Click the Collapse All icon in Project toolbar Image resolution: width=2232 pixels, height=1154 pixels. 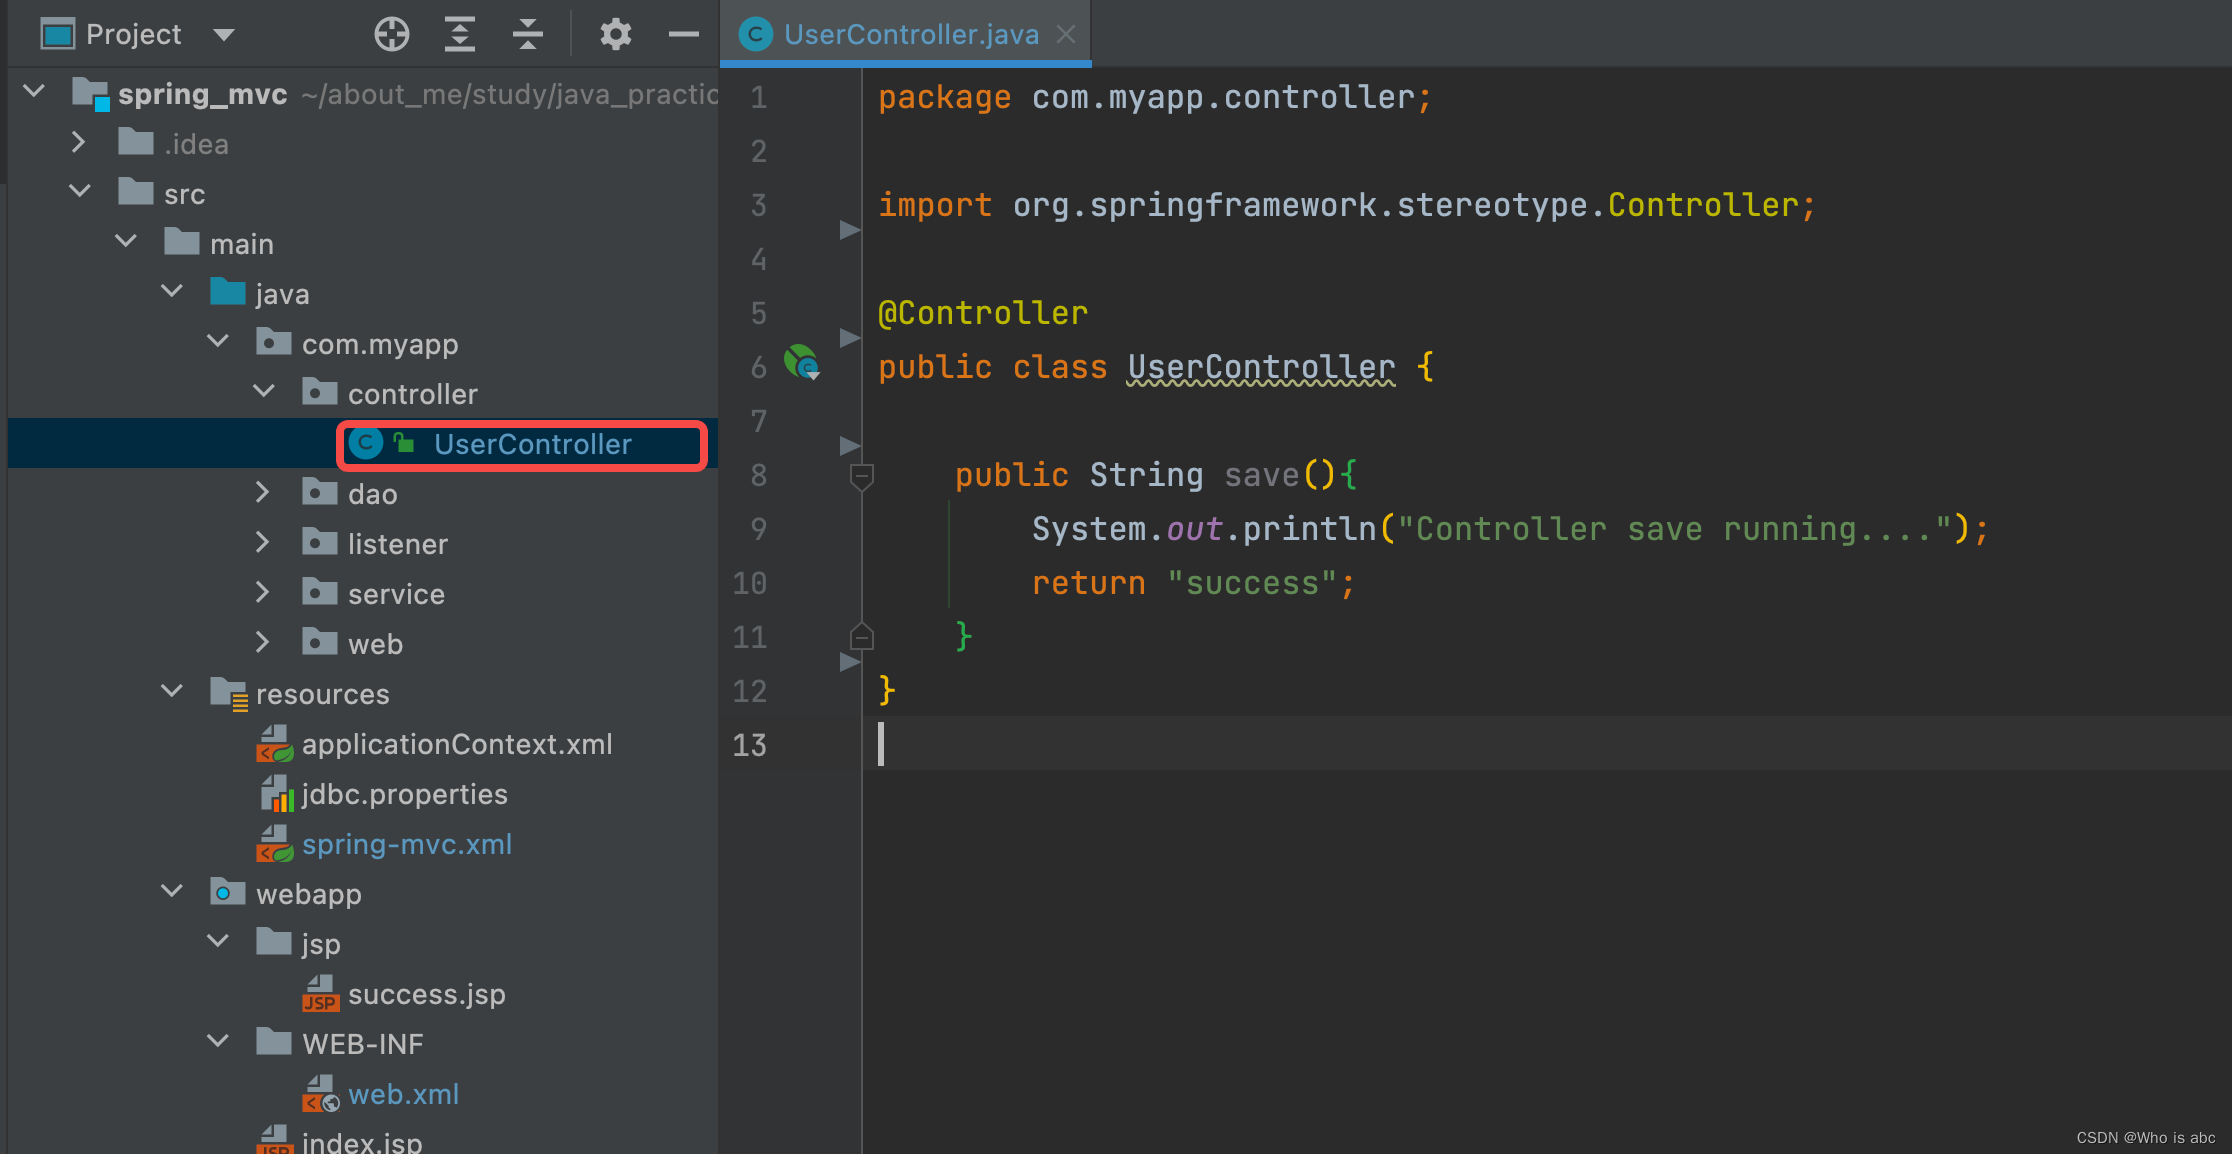[527, 34]
